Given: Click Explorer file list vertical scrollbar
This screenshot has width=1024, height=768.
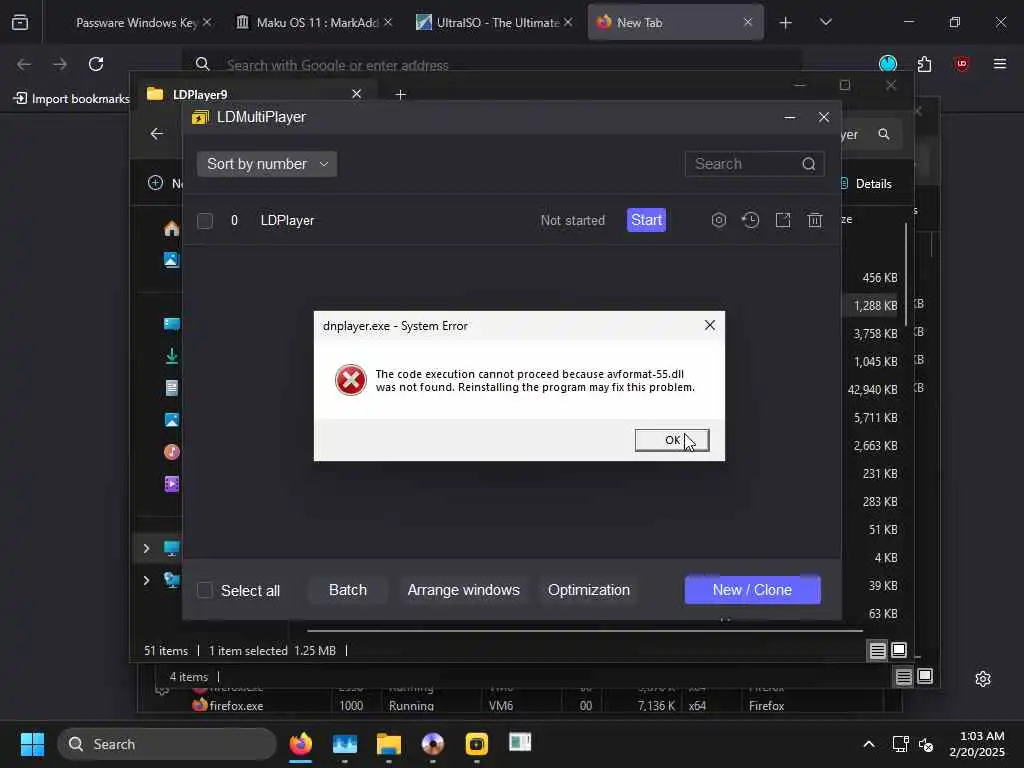Looking at the screenshot, I should pos(906,274).
